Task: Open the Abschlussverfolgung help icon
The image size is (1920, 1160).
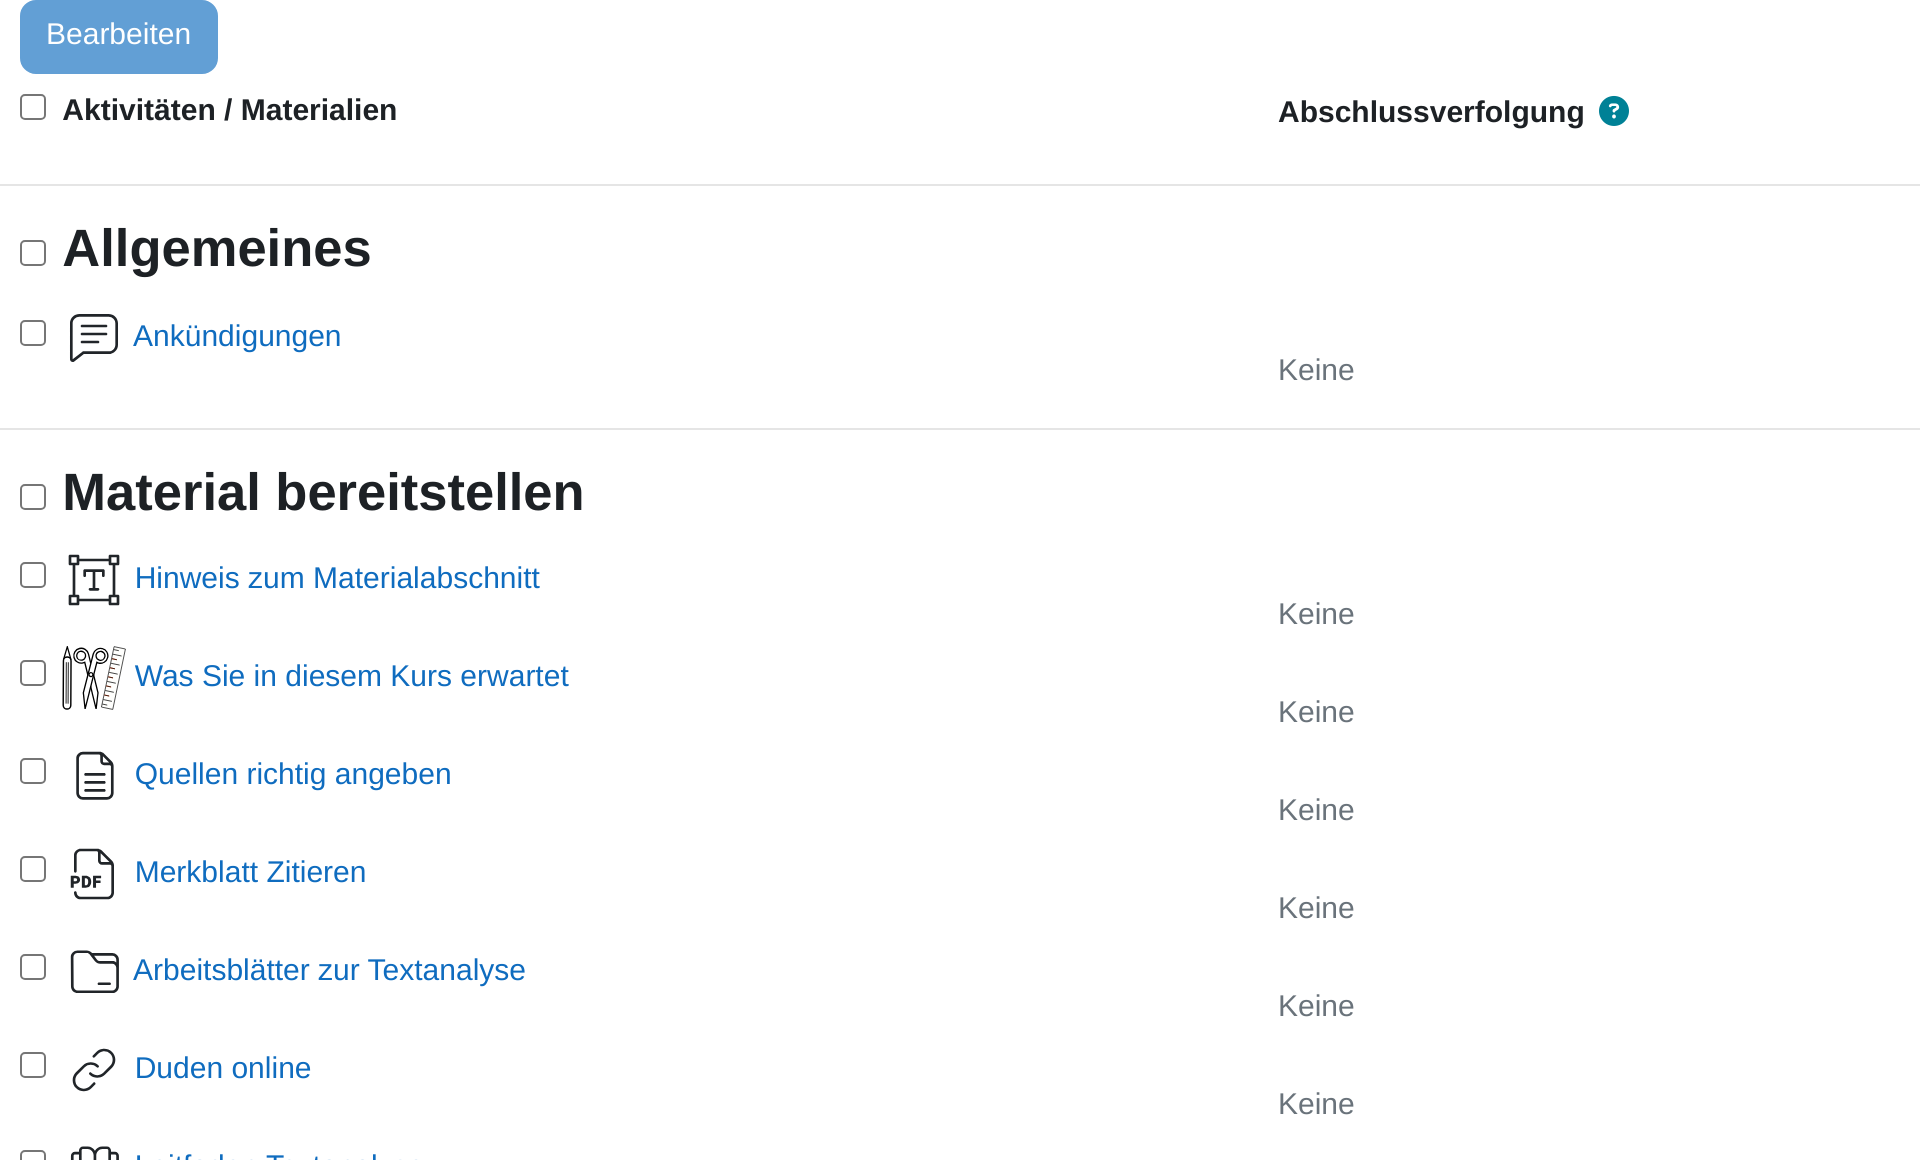Action: click(x=1613, y=111)
